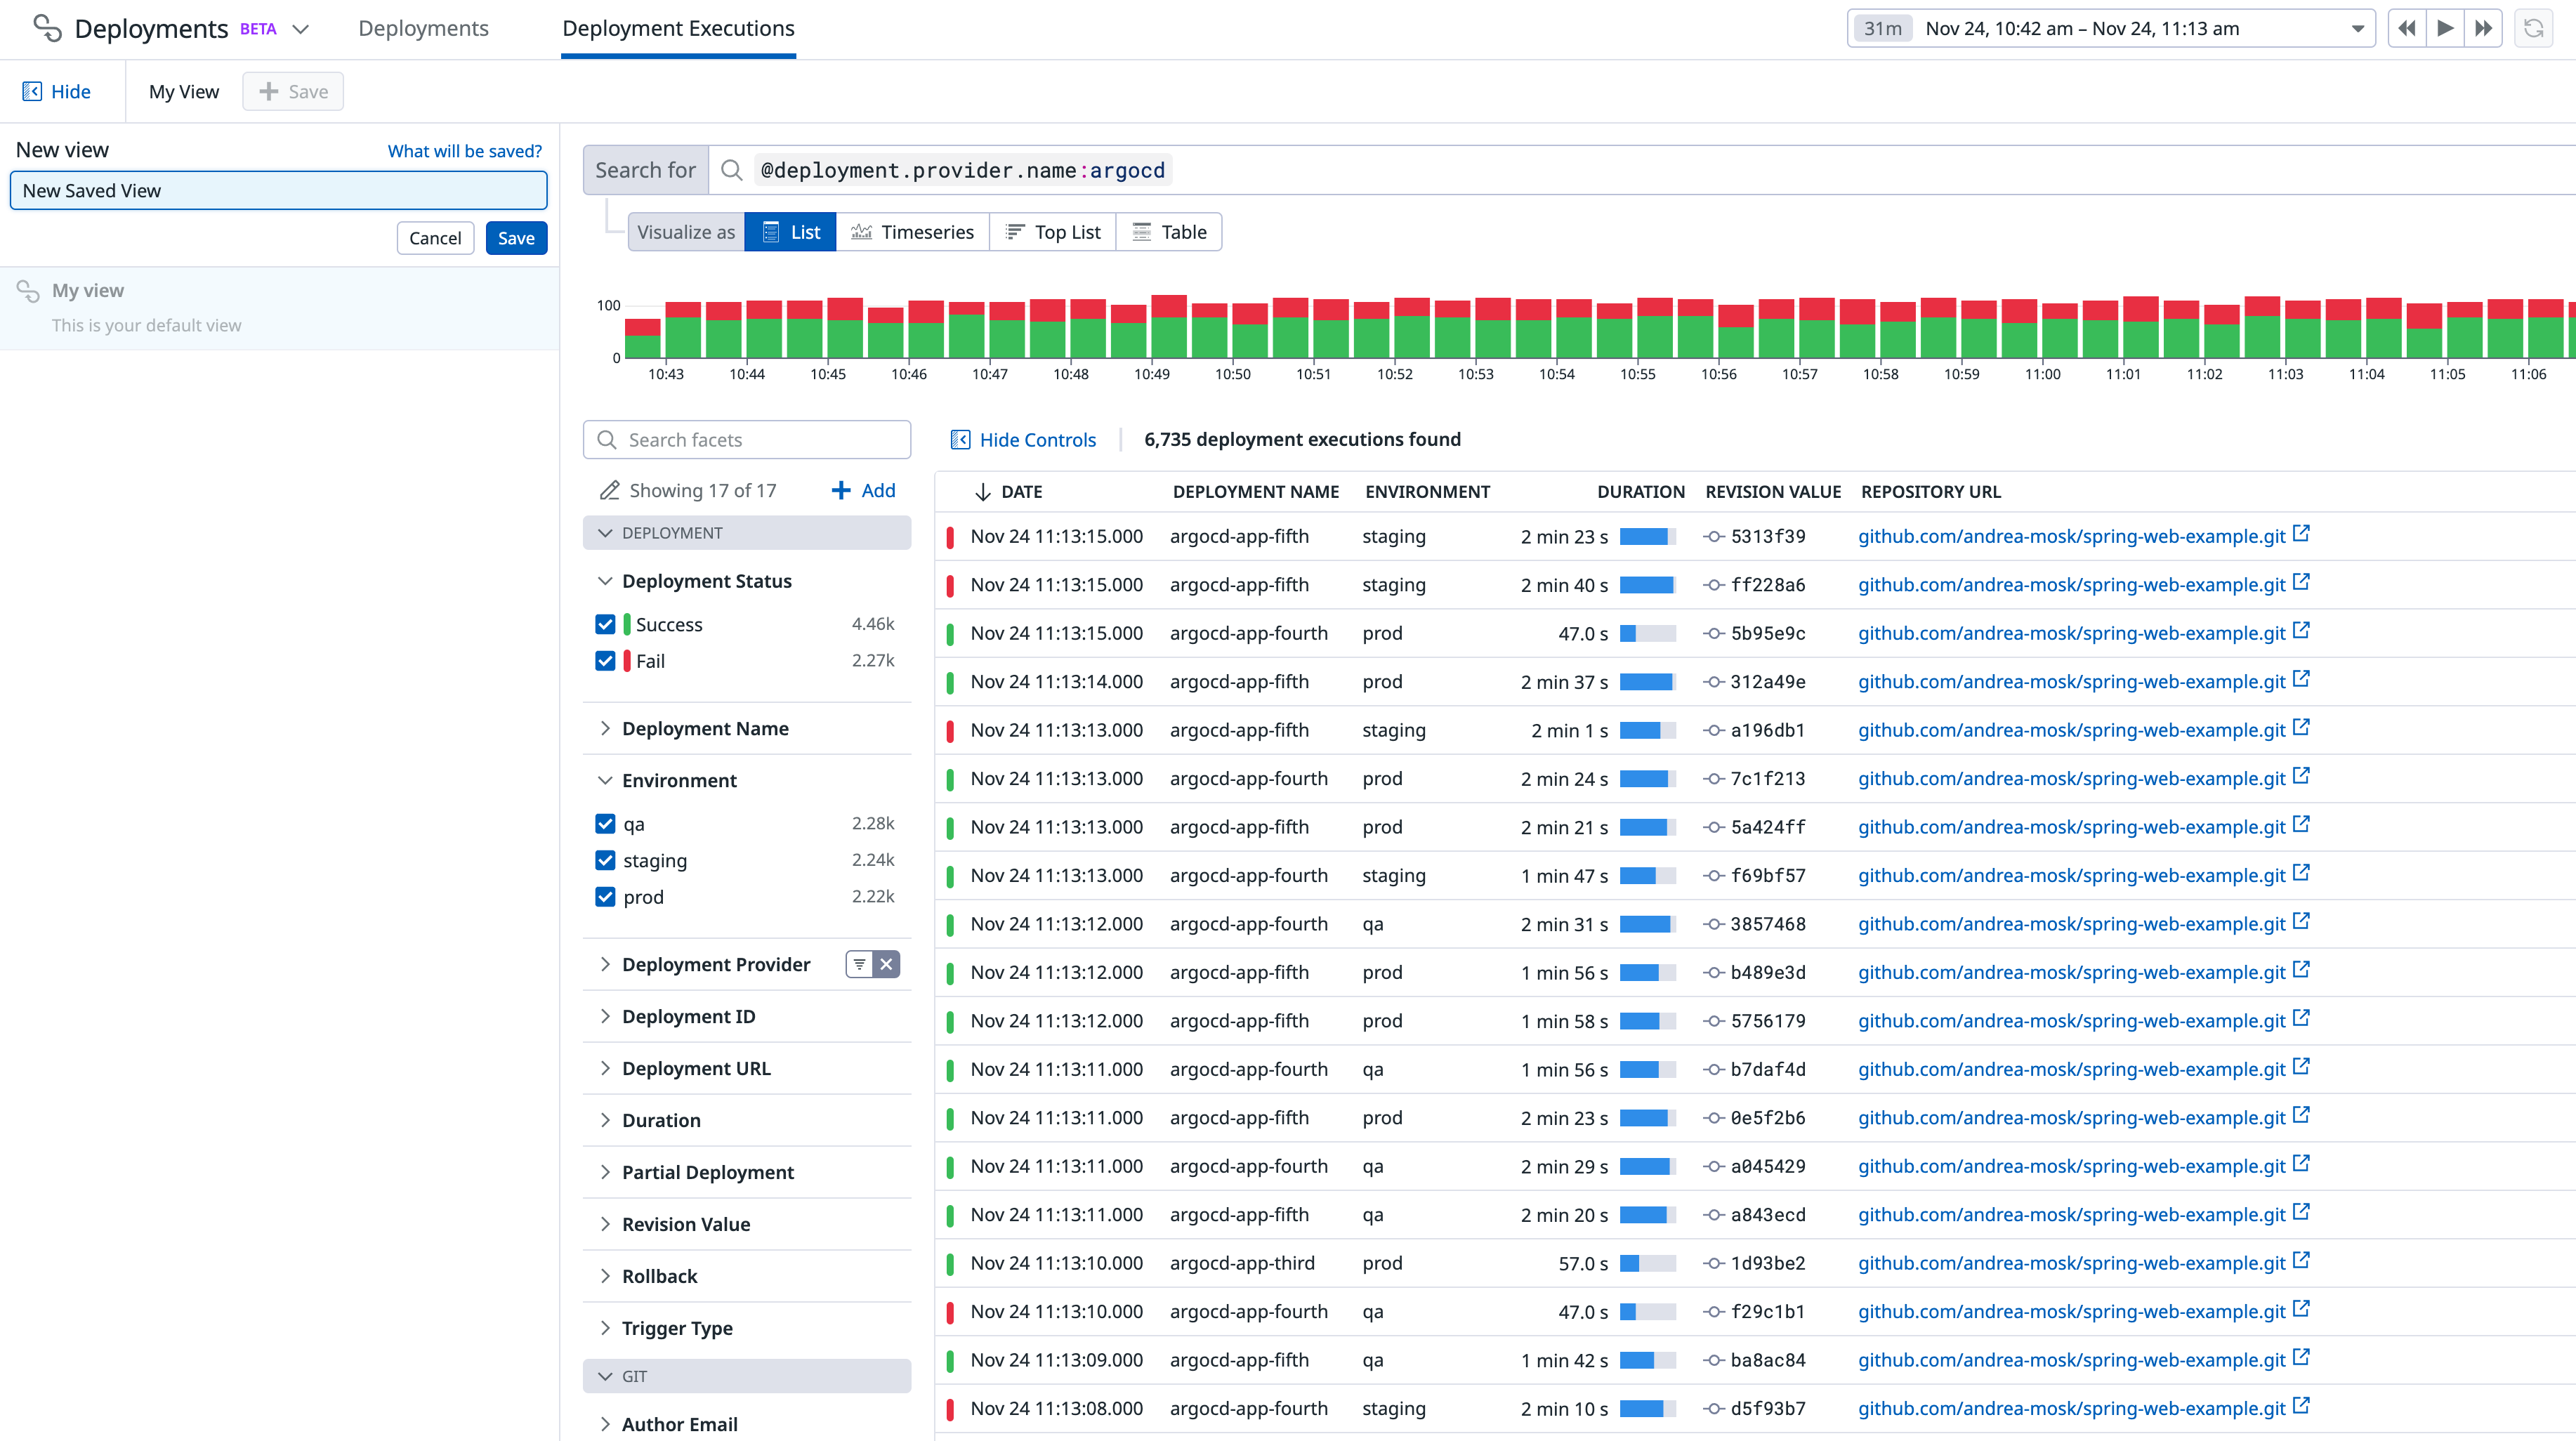Screen dimensions: 2576x1441
Task: Collapse the Deployment Status facet
Action: [x=605, y=581]
